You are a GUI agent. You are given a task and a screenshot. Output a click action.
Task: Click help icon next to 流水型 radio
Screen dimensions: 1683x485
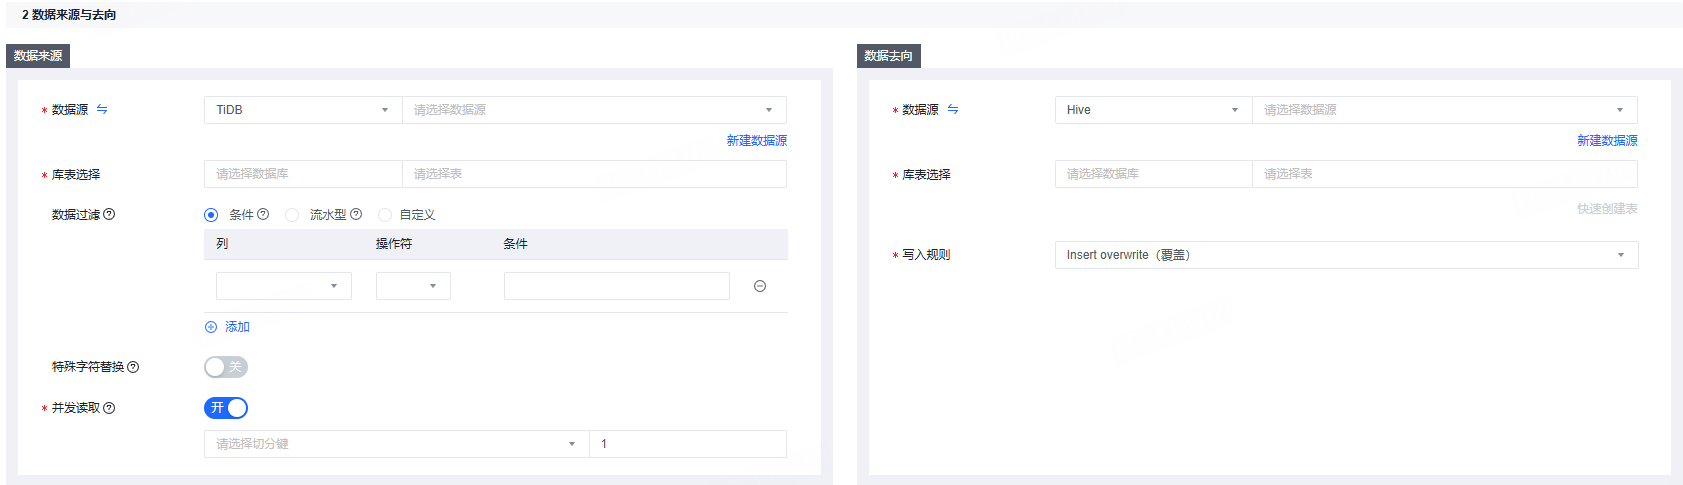click(356, 214)
